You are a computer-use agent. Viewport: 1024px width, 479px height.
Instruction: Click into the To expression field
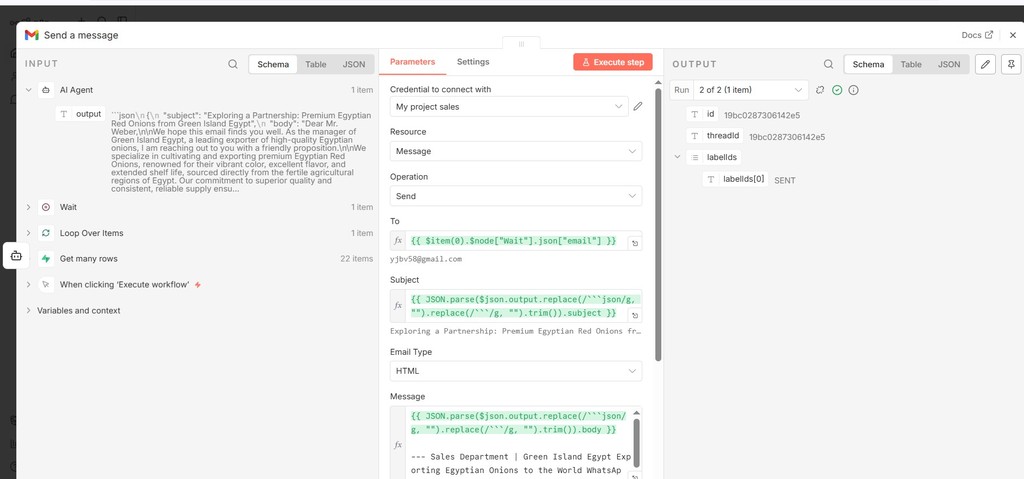[x=516, y=240]
